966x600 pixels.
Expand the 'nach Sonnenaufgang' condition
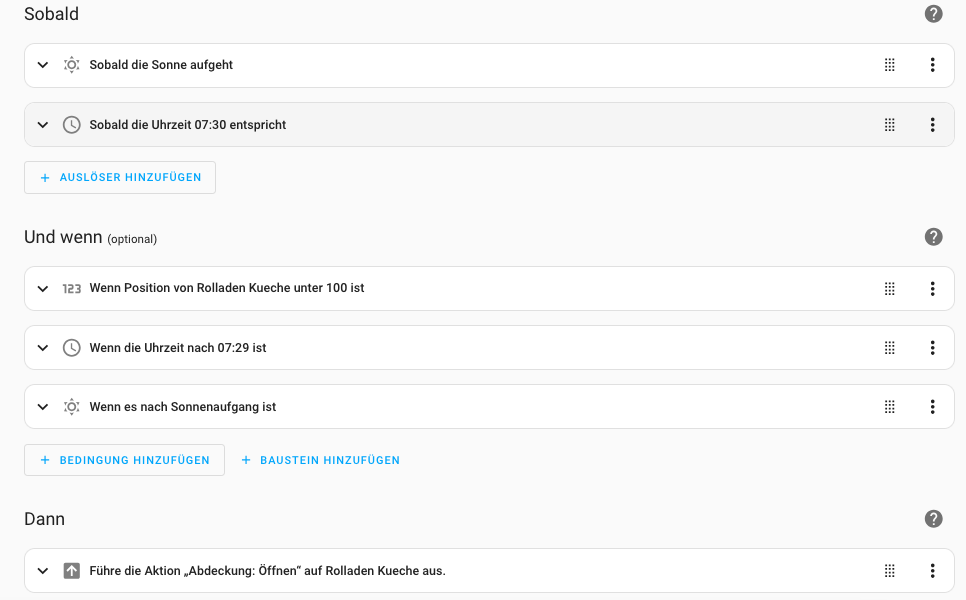tap(43, 407)
